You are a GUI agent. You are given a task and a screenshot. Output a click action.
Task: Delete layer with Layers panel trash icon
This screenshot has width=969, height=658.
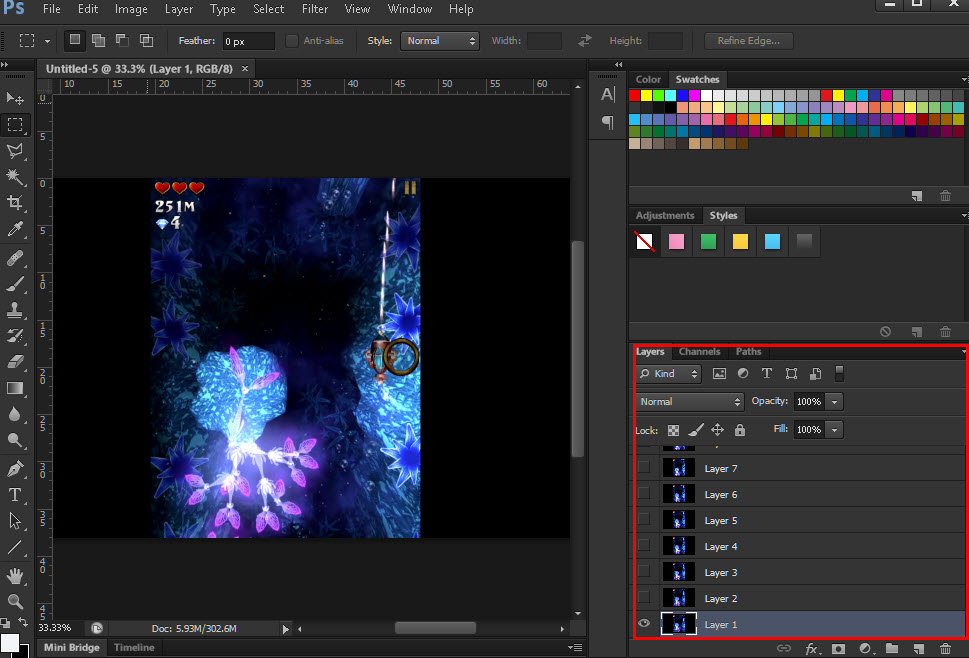946,648
